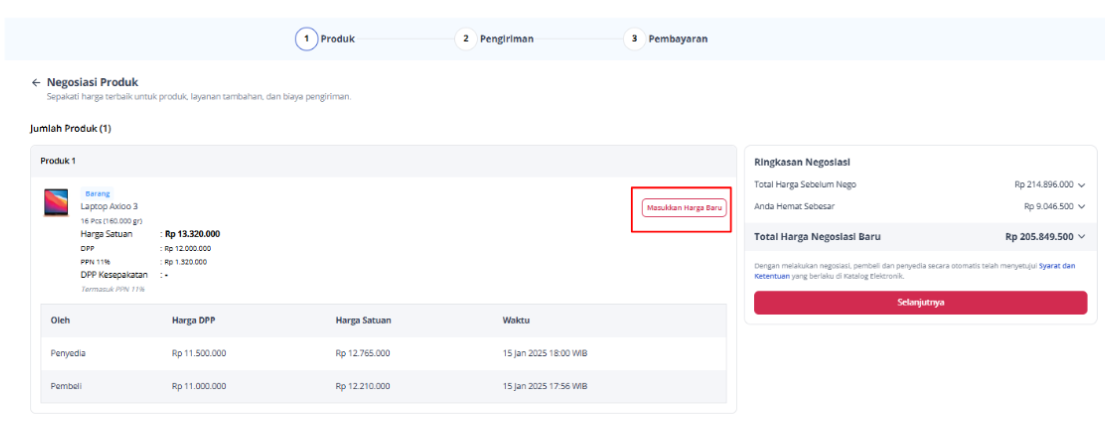Image resolution: width=1105 pixels, height=442 pixels.
Task: Click the DPP value Rp 12.000.000
Action: click(x=187, y=248)
